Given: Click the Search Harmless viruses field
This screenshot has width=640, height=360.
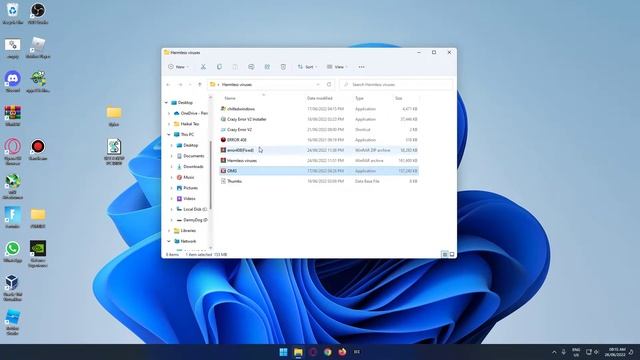Looking at the screenshot, I should click(x=396, y=84).
